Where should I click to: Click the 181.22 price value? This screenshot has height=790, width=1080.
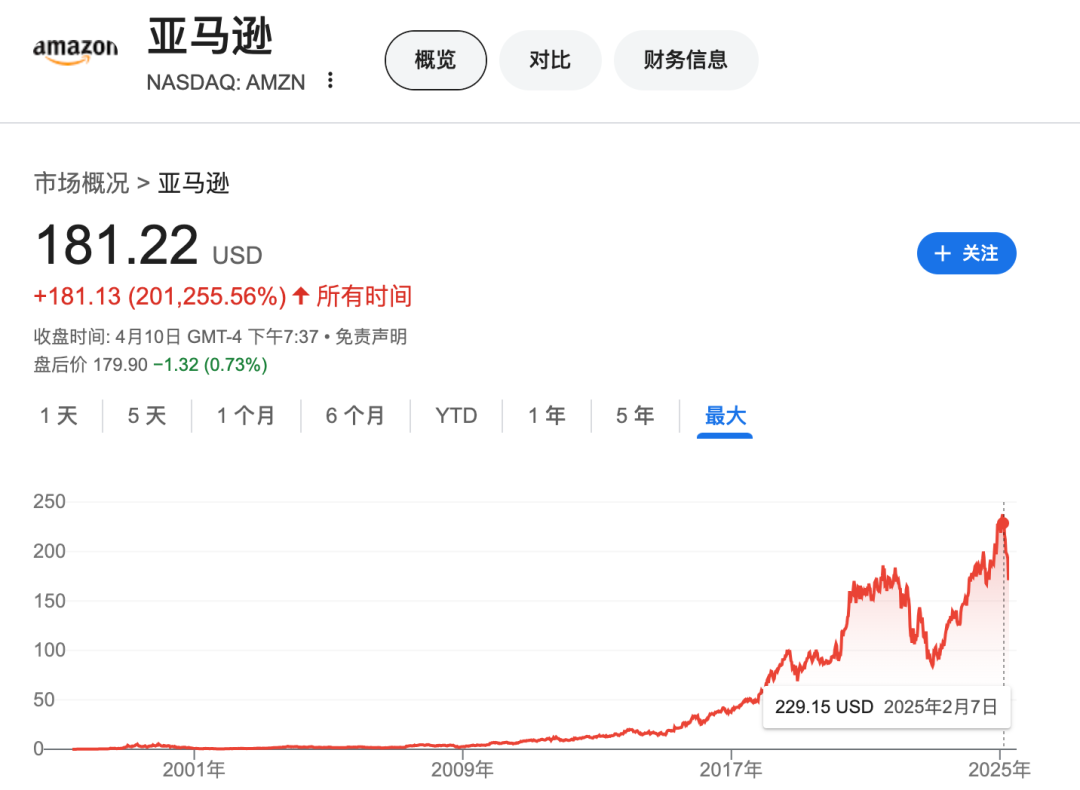point(116,245)
